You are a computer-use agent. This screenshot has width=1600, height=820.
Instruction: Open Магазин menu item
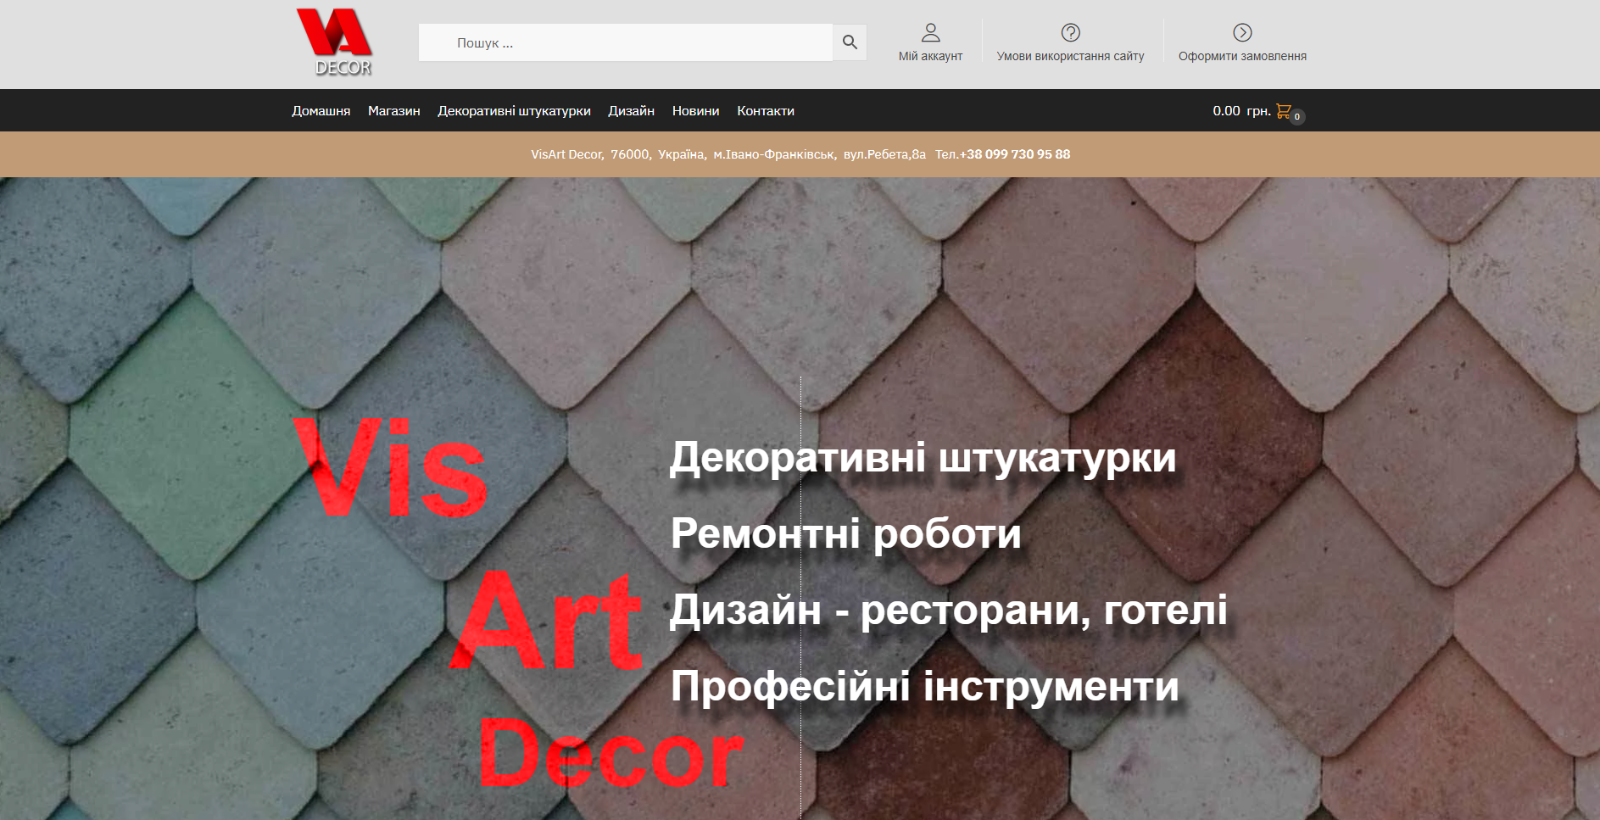pos(394,111)
